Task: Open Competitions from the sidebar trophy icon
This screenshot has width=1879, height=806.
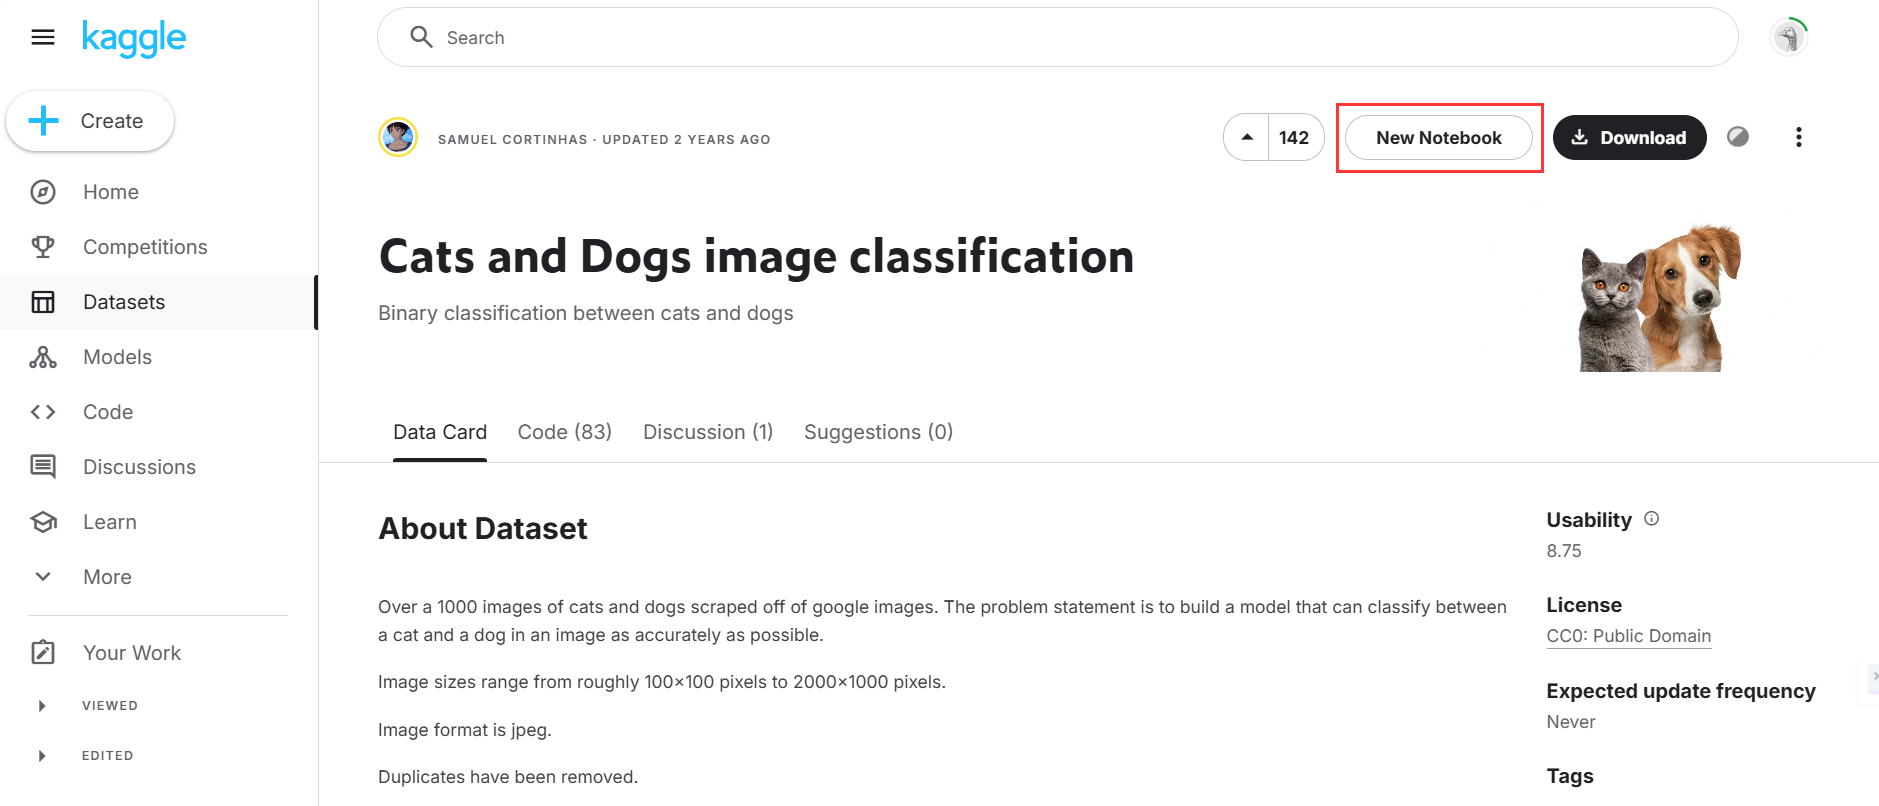Action: [43, 247]
